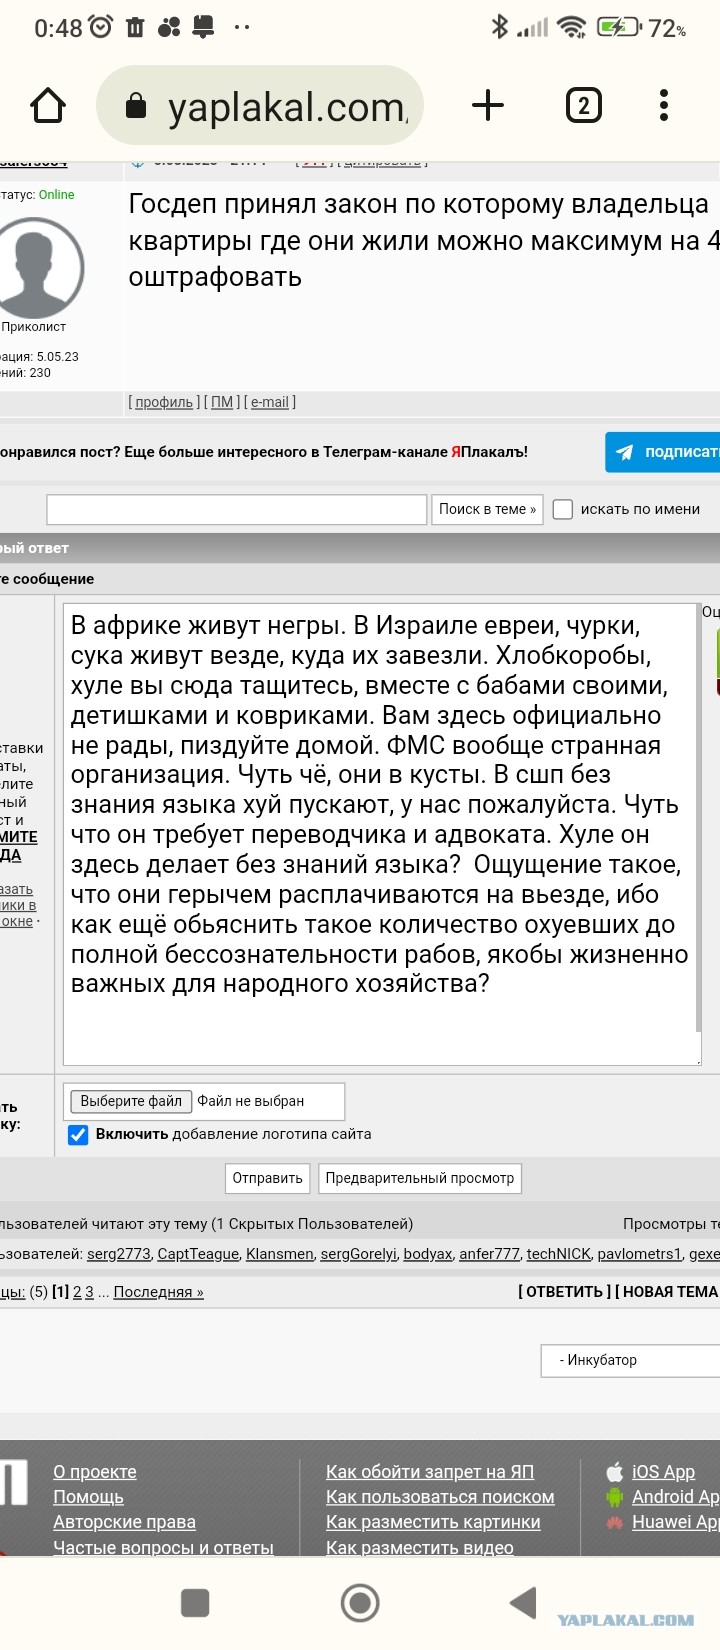Open a new tab with plus icon

488,105
